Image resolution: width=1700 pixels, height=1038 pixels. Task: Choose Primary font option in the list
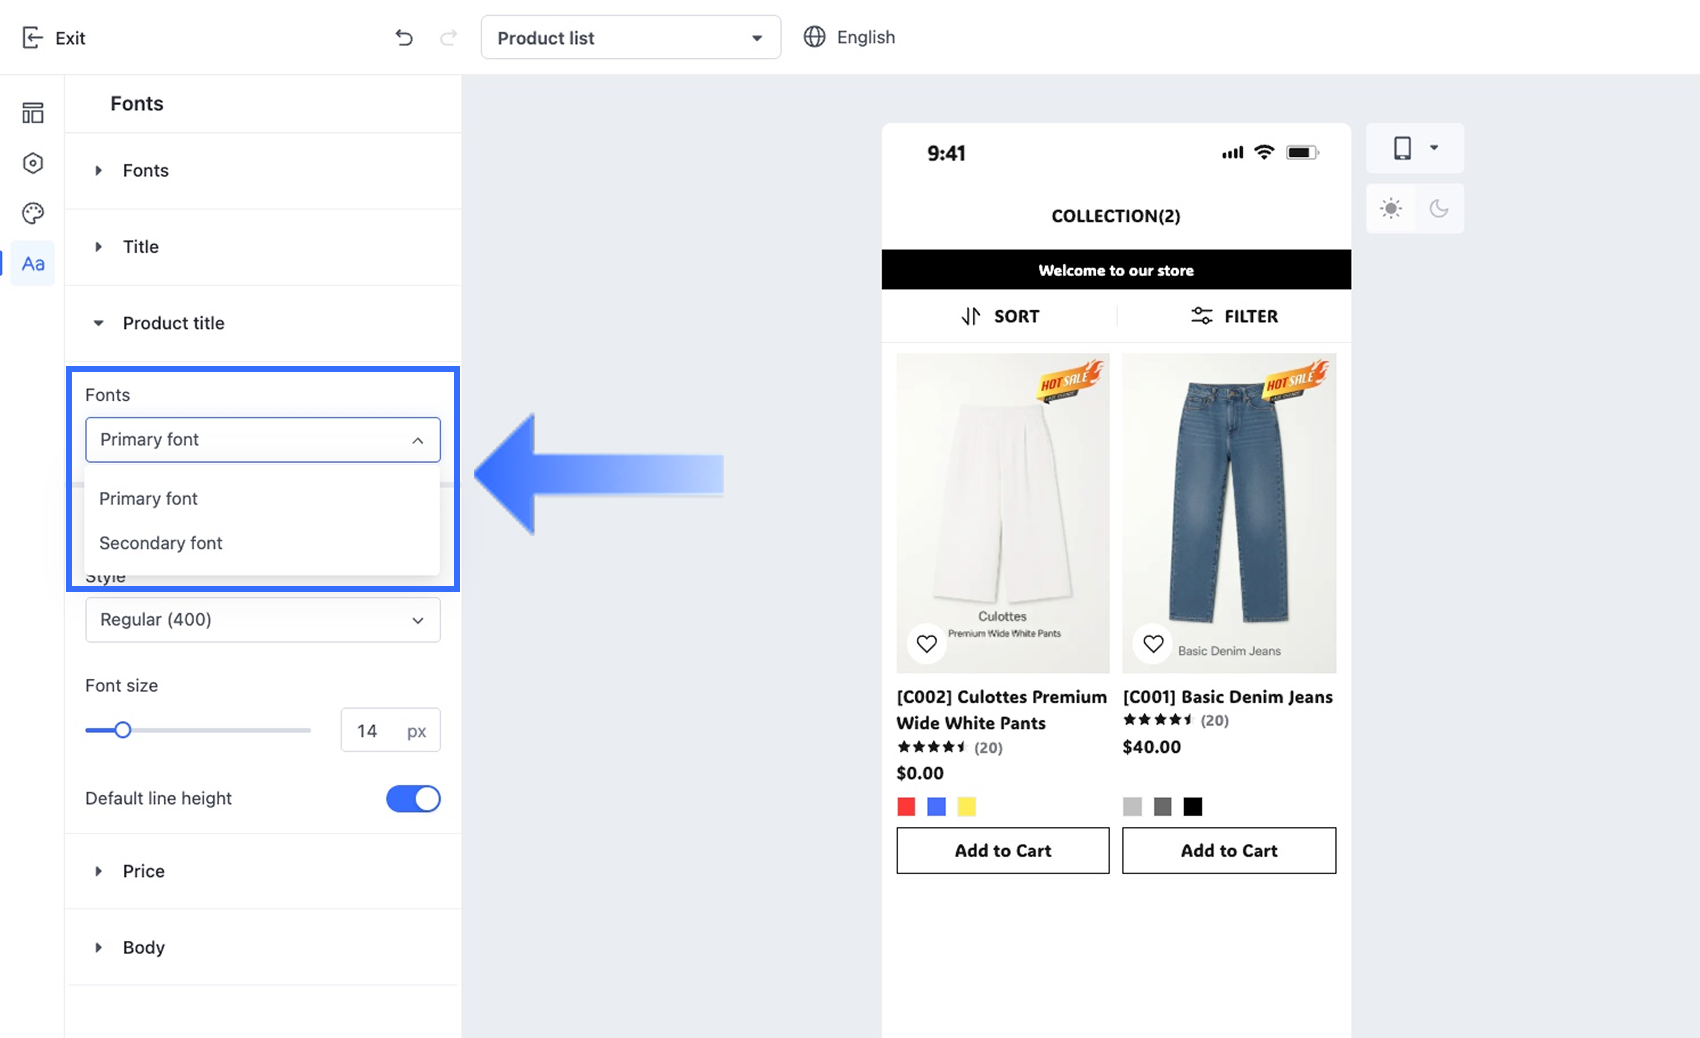149,499
